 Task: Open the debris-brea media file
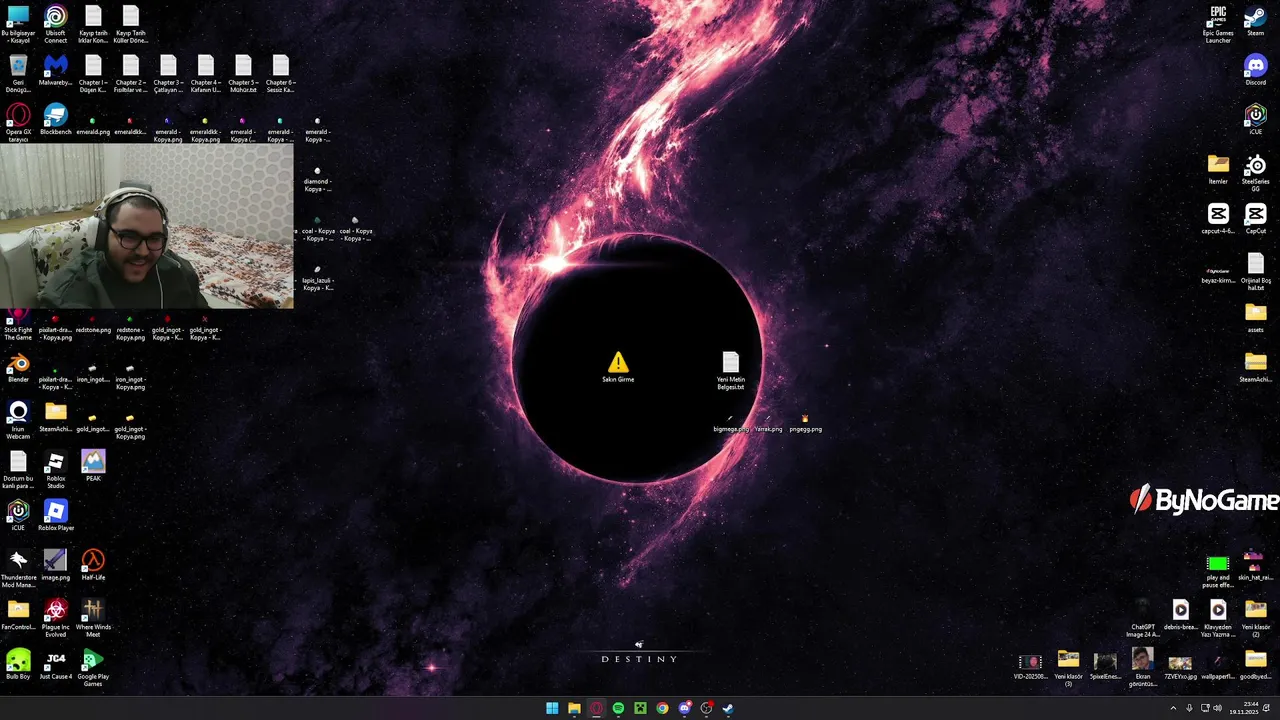tap(1181, 615)
